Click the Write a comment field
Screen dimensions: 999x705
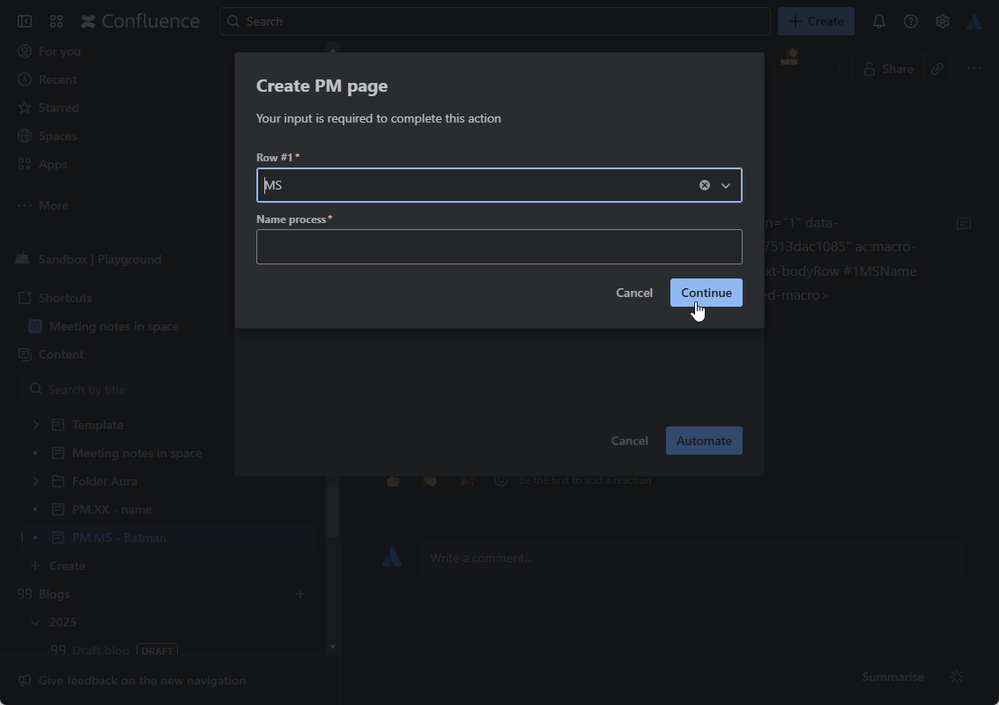pyautogui.click(x=691, y=558)
